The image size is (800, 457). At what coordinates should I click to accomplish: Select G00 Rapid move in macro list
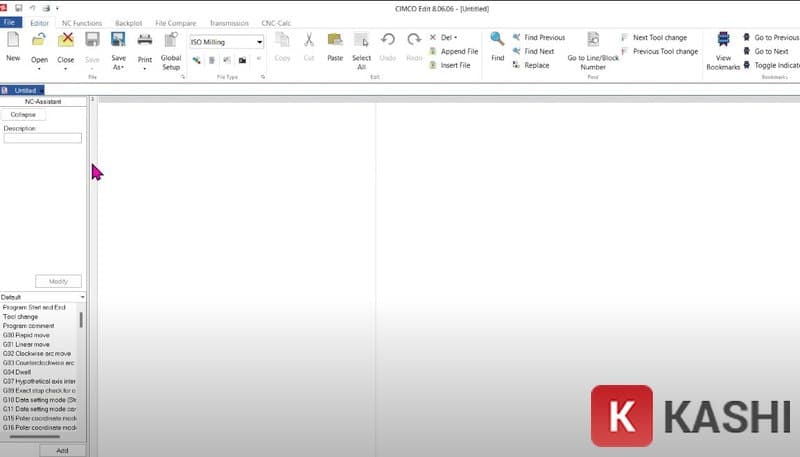point(28,335)
